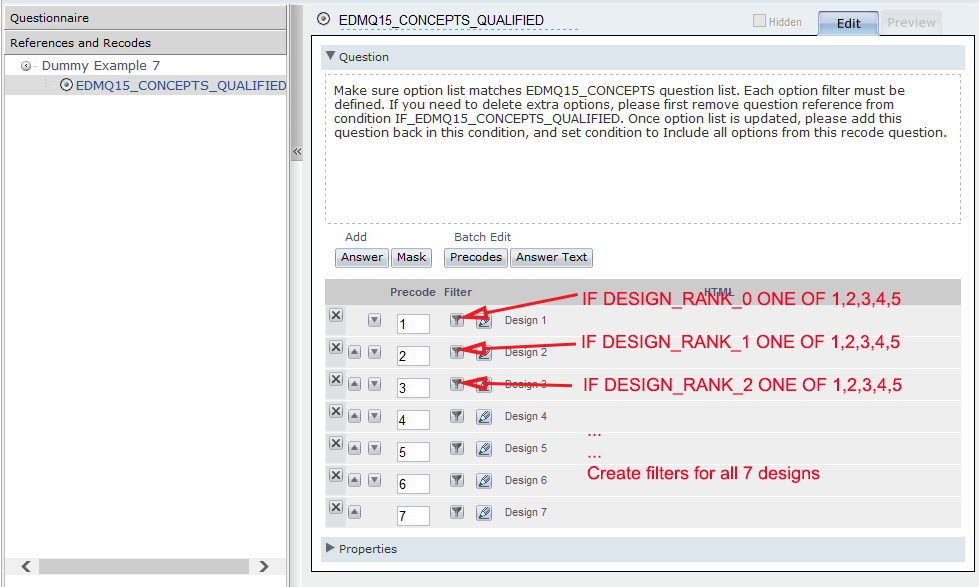
Task: Move Design 3 down with arrow icon
Action: (375, 384)
